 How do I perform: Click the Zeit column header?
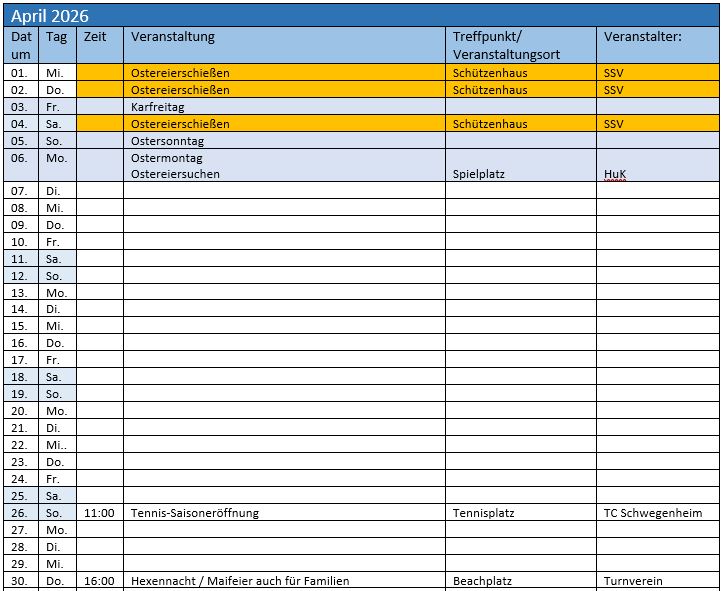95,37
